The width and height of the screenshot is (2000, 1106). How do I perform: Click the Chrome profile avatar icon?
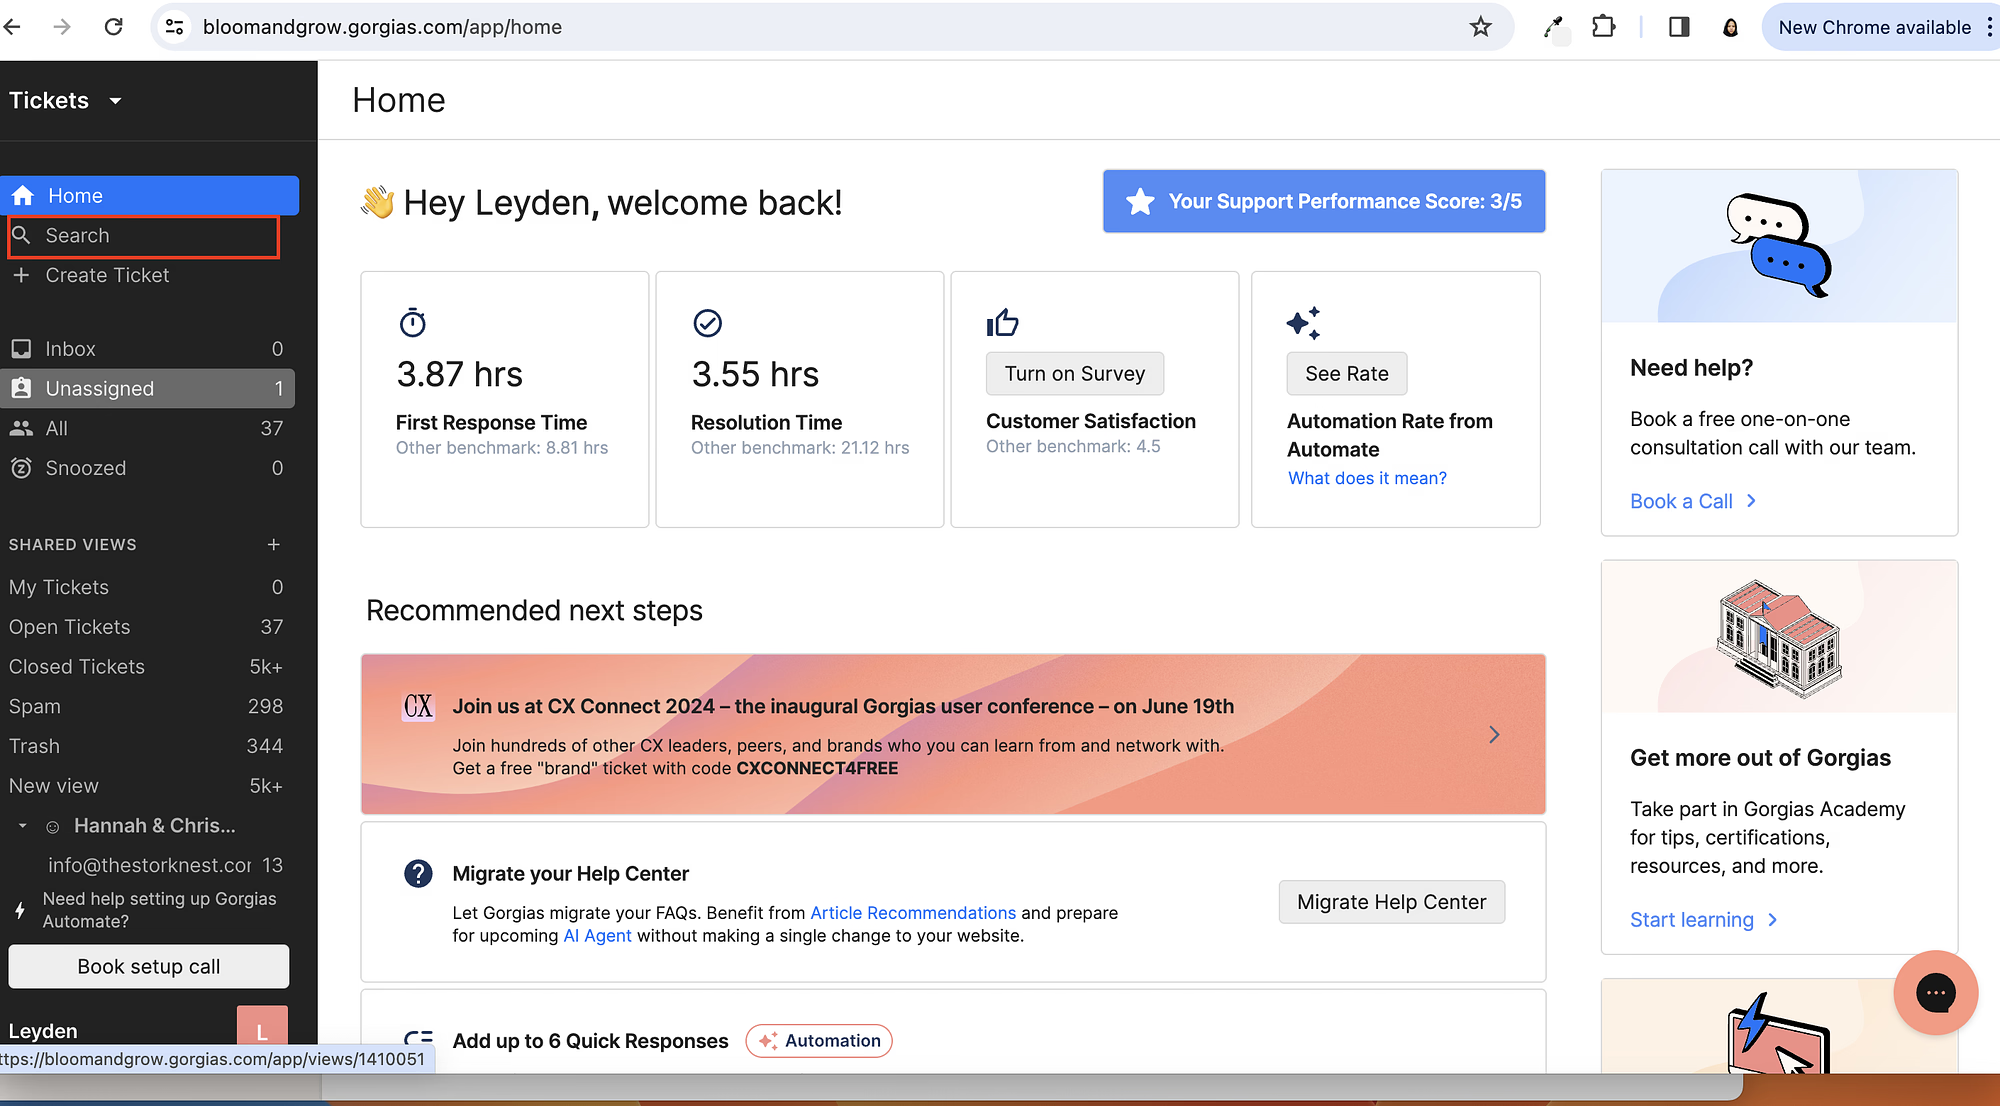[1730, 27]
